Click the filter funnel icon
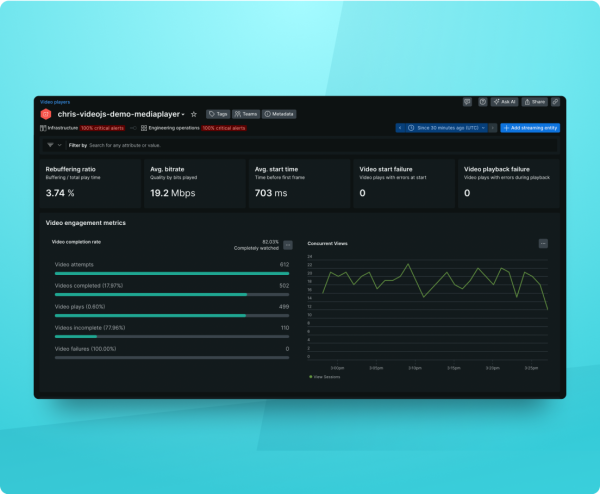This screenshot has height=494, width=600. pyautogui.click(x=49, y=145)
